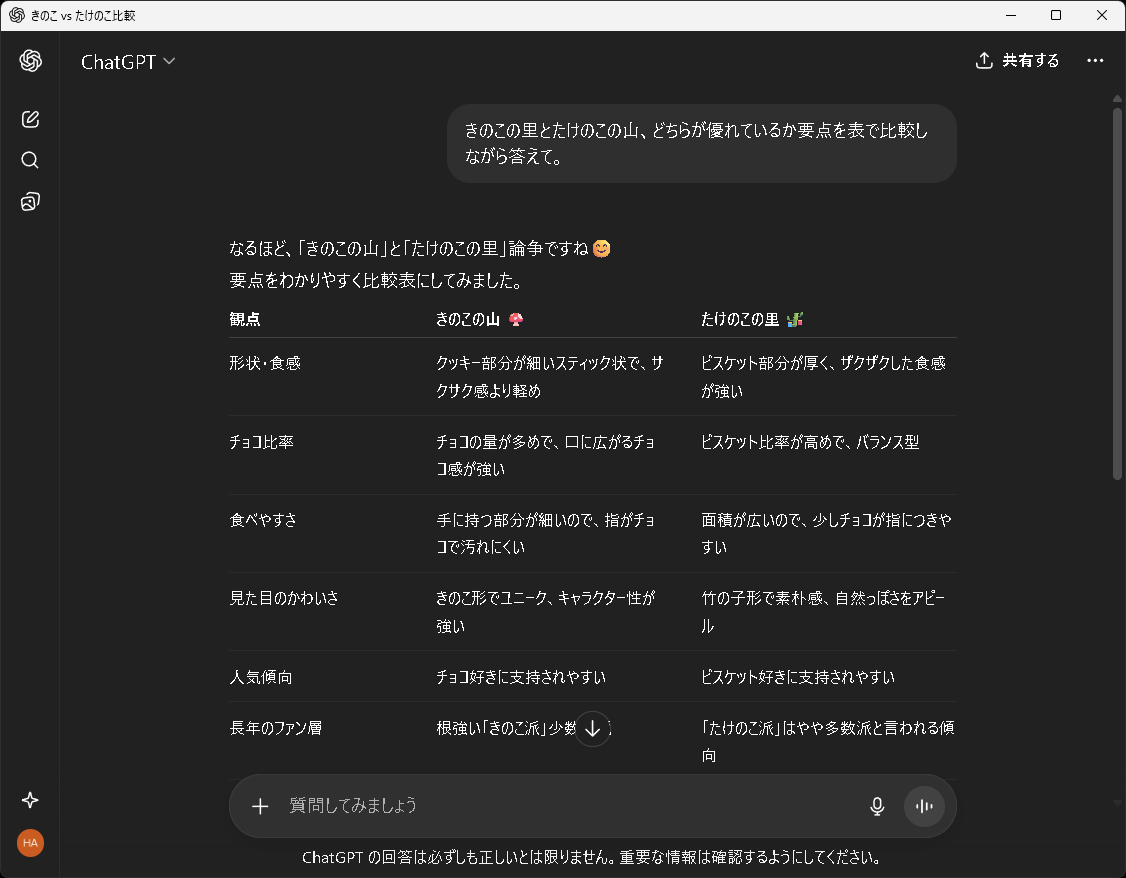Activate dictation with the microphone icon

(877, 806)
